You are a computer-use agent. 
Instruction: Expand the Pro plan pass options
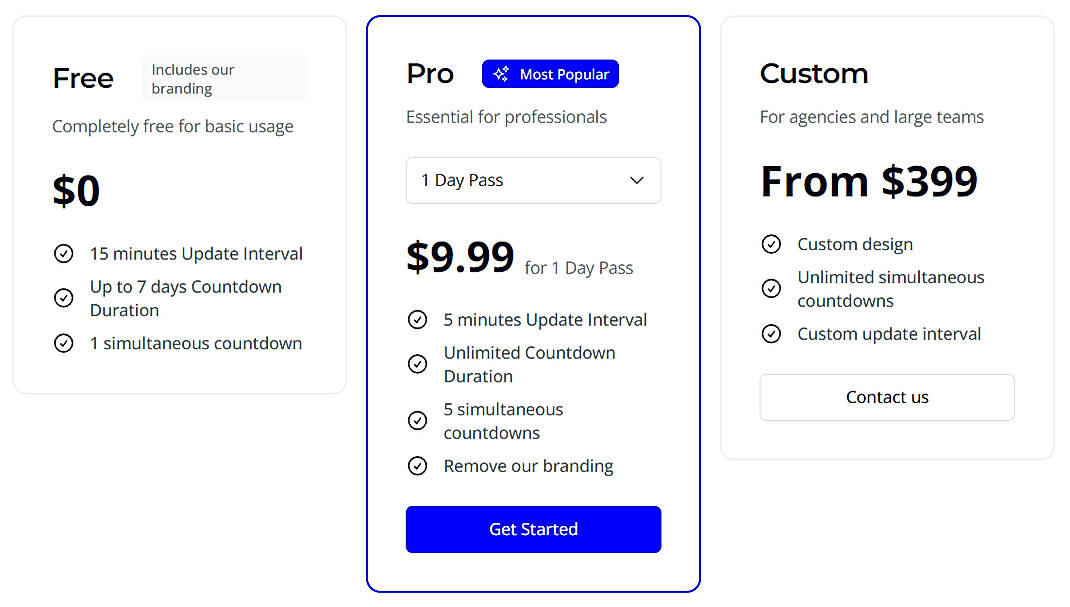(533, 180)
